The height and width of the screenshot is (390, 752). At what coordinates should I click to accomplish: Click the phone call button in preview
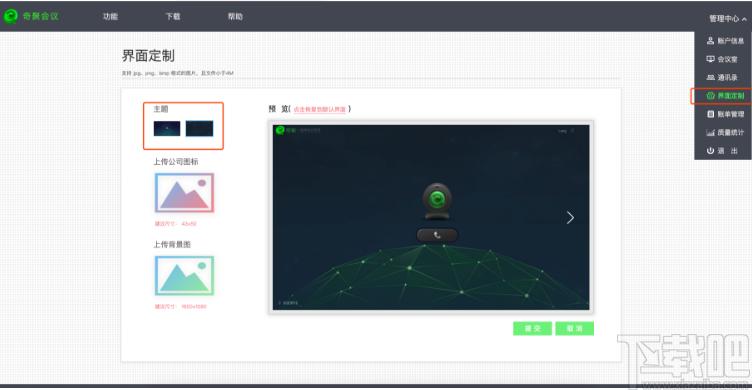coord(437,235)
